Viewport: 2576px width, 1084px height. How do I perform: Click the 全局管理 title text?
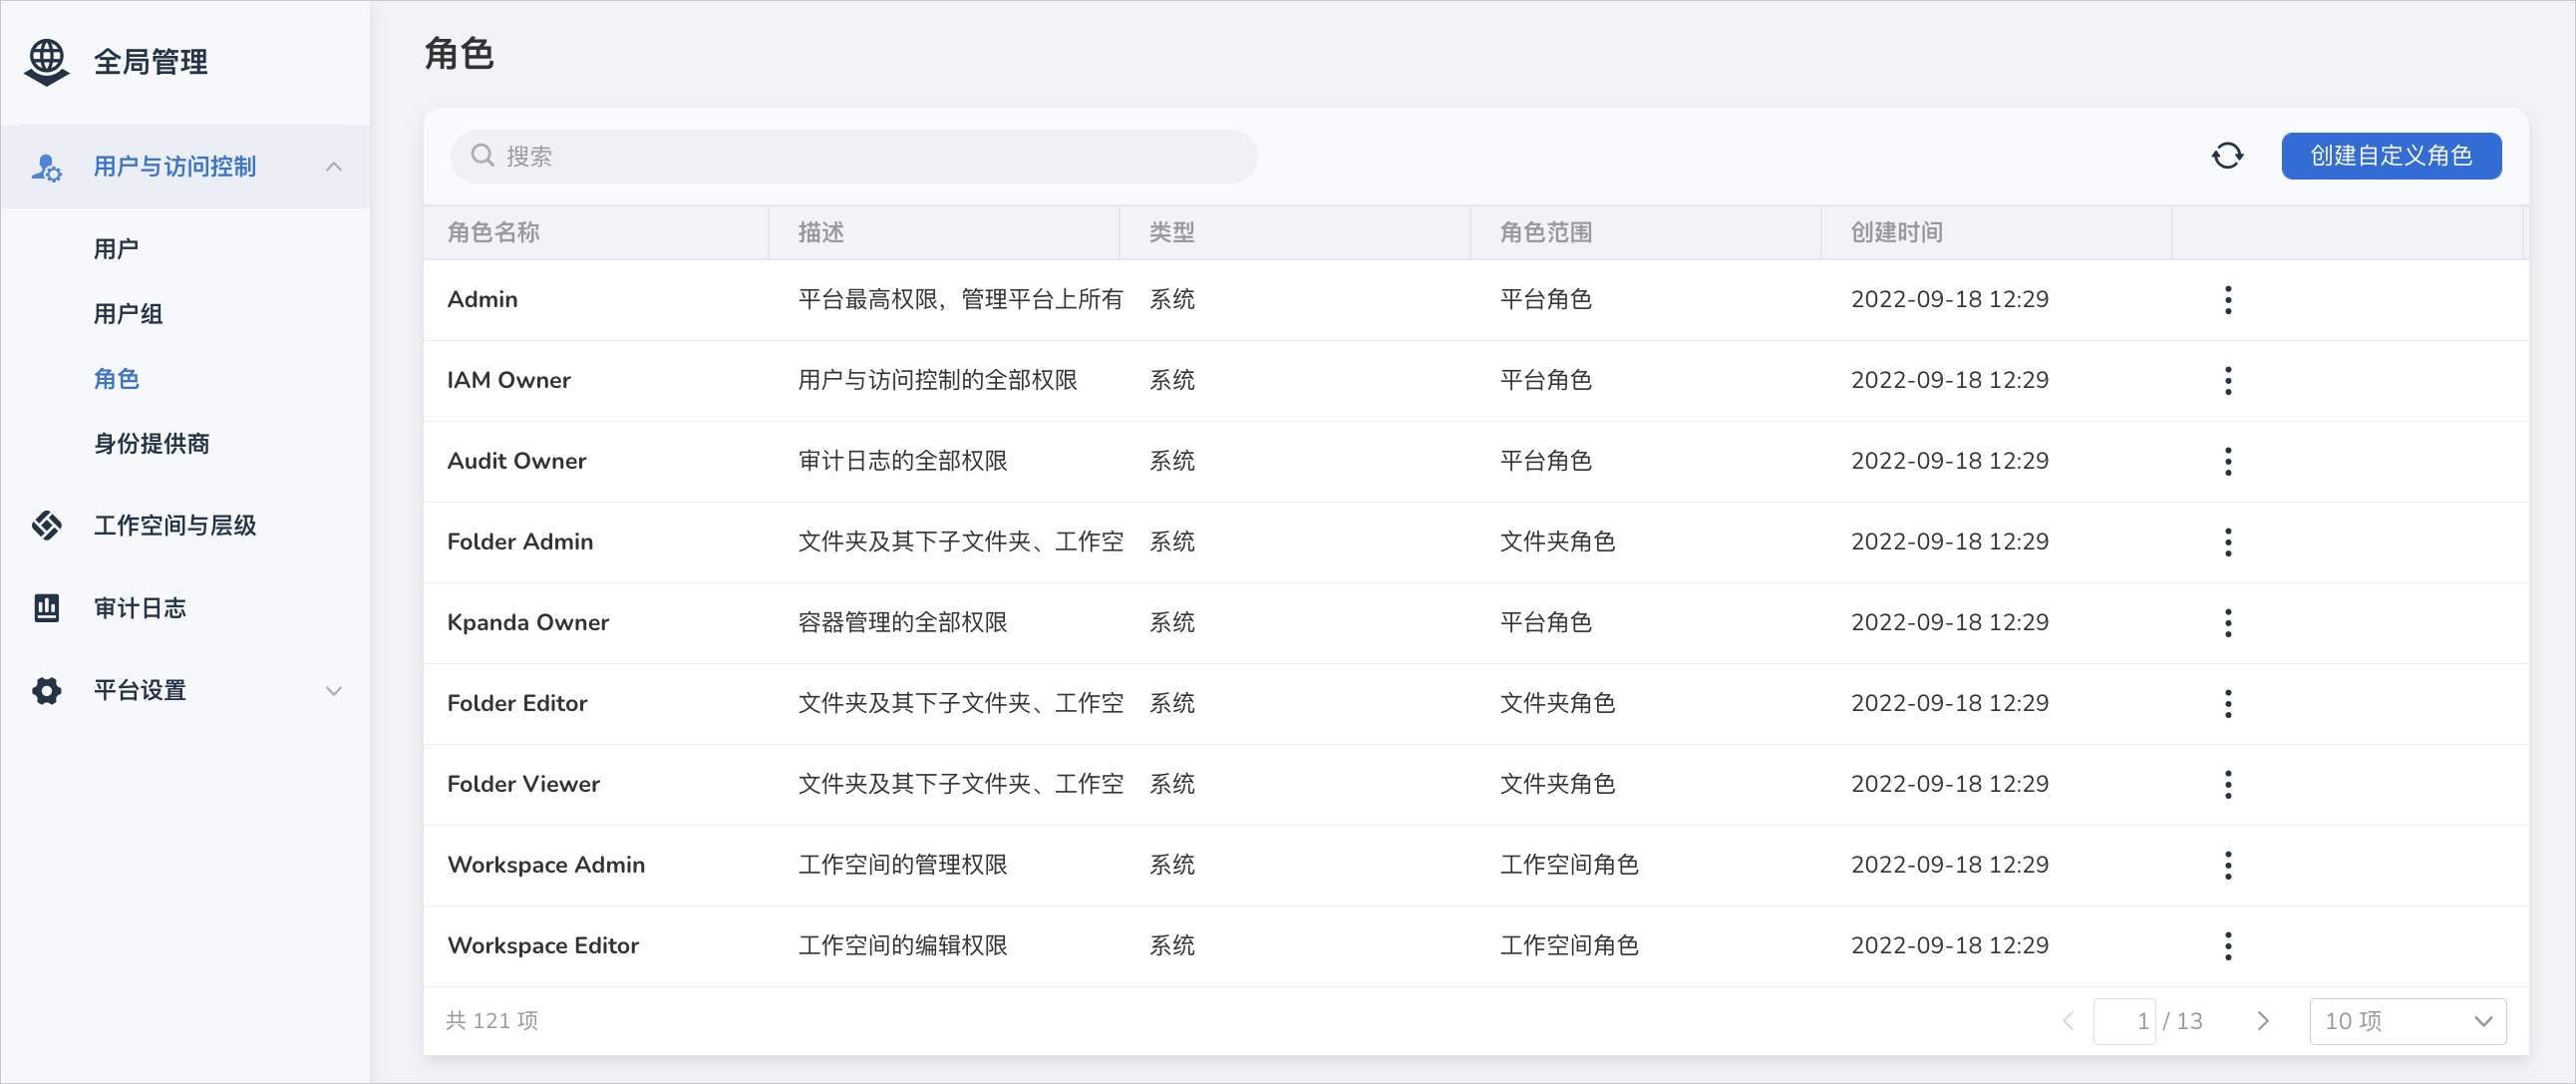[151, 62]
